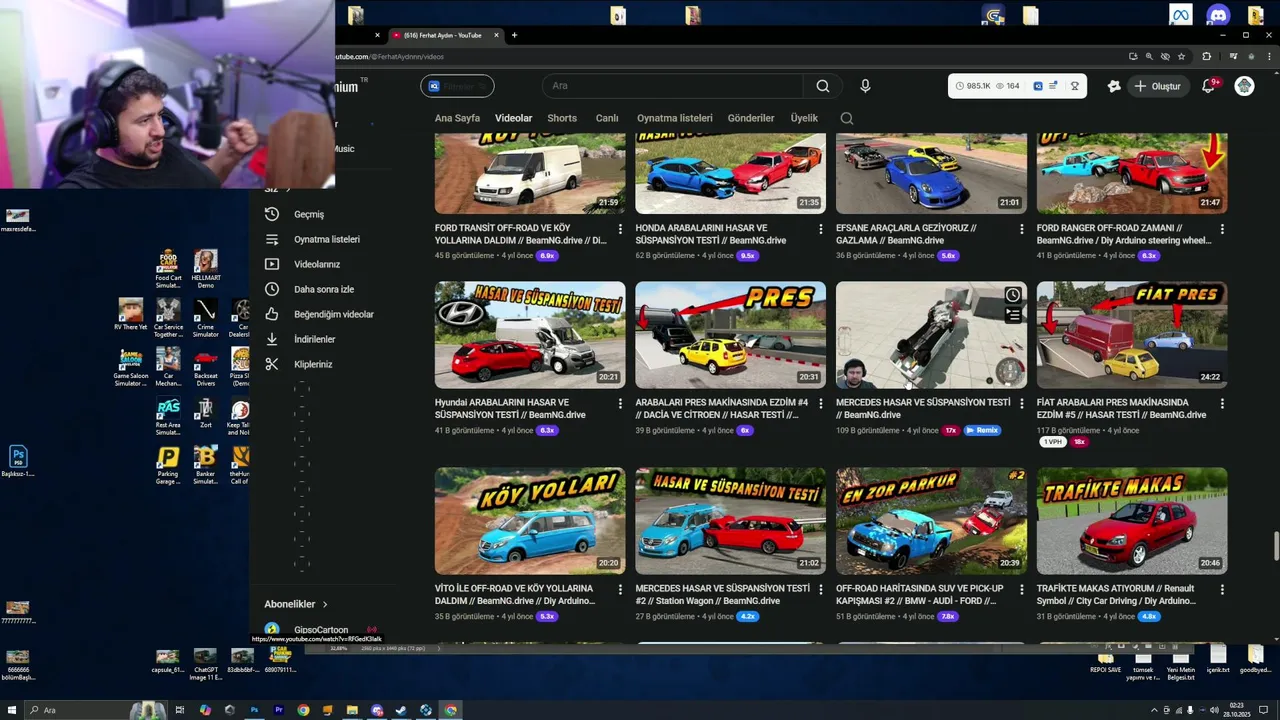Viewport: 1280px width, 720px height.
Task: Open options menu for Hyundai ARABALARINI video
Action: (x=620, y=403)
